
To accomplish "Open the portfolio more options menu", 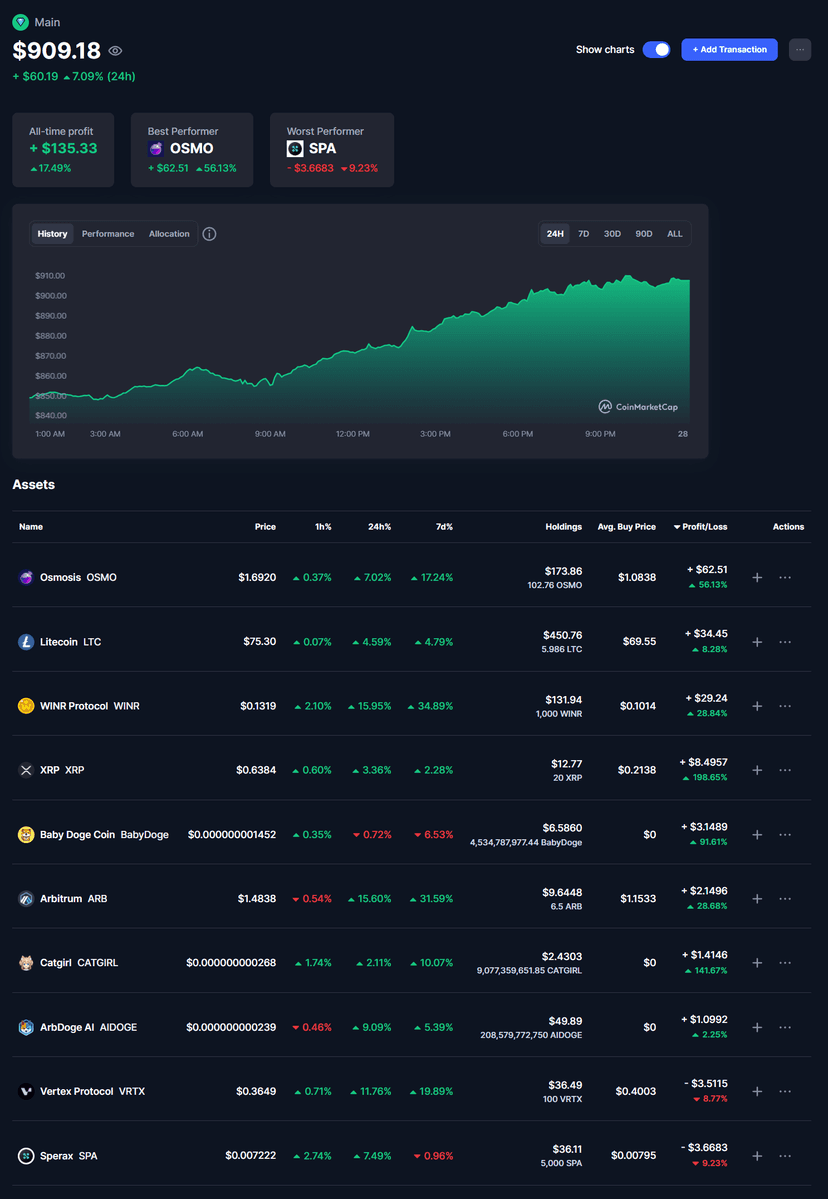I will 800,49.
